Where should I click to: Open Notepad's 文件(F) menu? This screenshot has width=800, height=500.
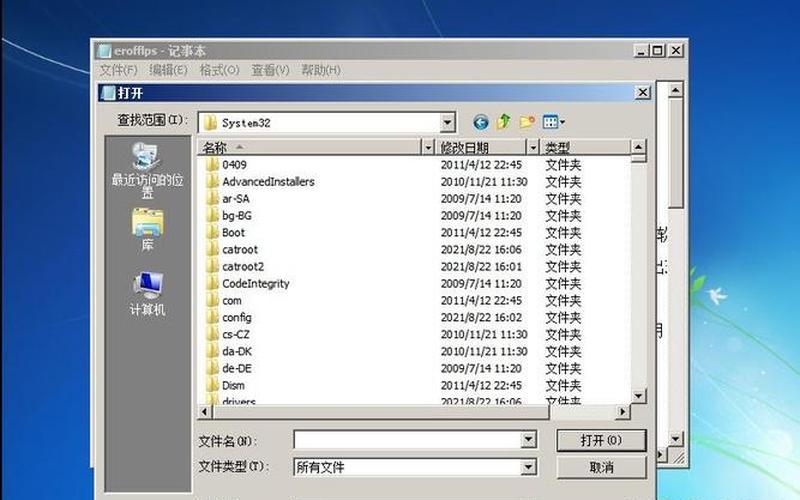118,70
